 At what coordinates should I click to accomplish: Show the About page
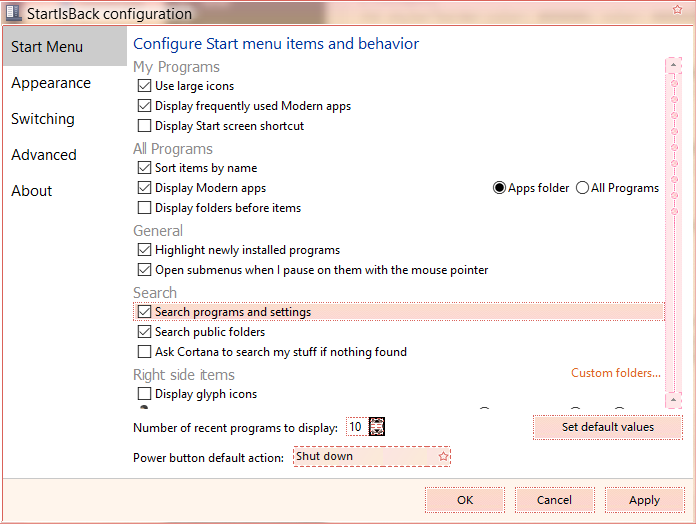(x=32, y=191)
